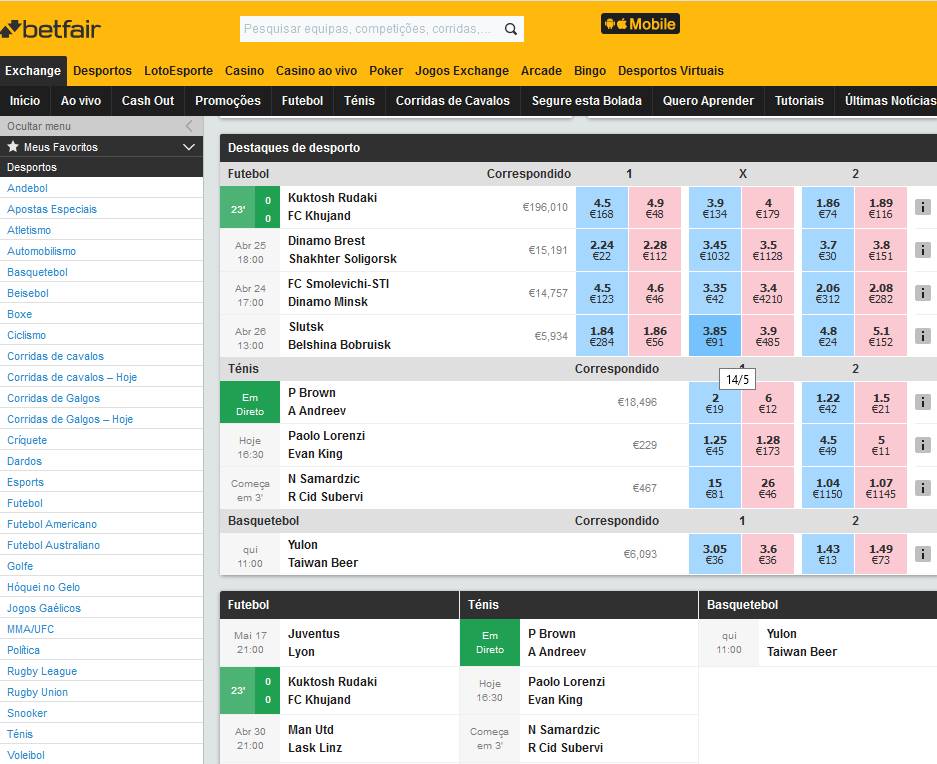Screen dimensions: 937x764
Task: Open Dinamo Brest vs Shakhter Soligorsk match
Action: pyautogui.click(x=342, y=250)
